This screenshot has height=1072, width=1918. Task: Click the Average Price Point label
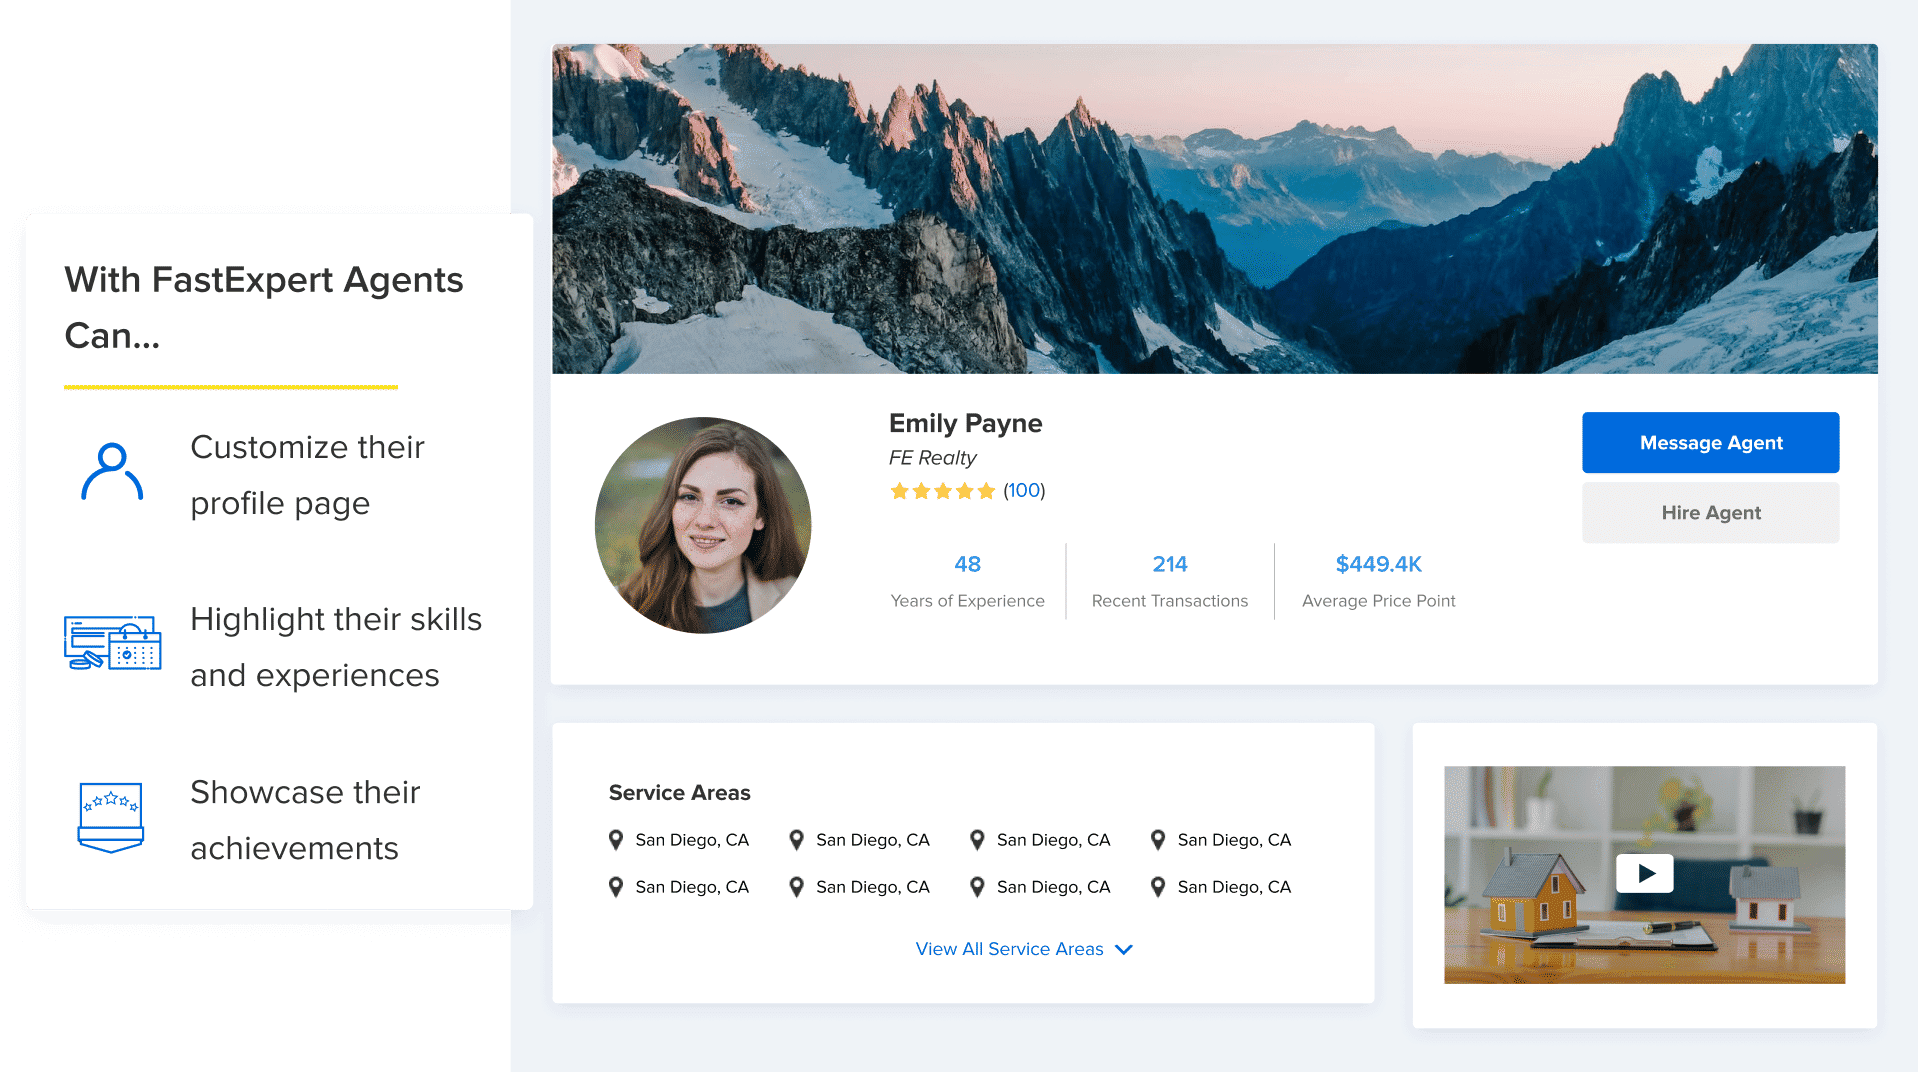coord(1378,601)
